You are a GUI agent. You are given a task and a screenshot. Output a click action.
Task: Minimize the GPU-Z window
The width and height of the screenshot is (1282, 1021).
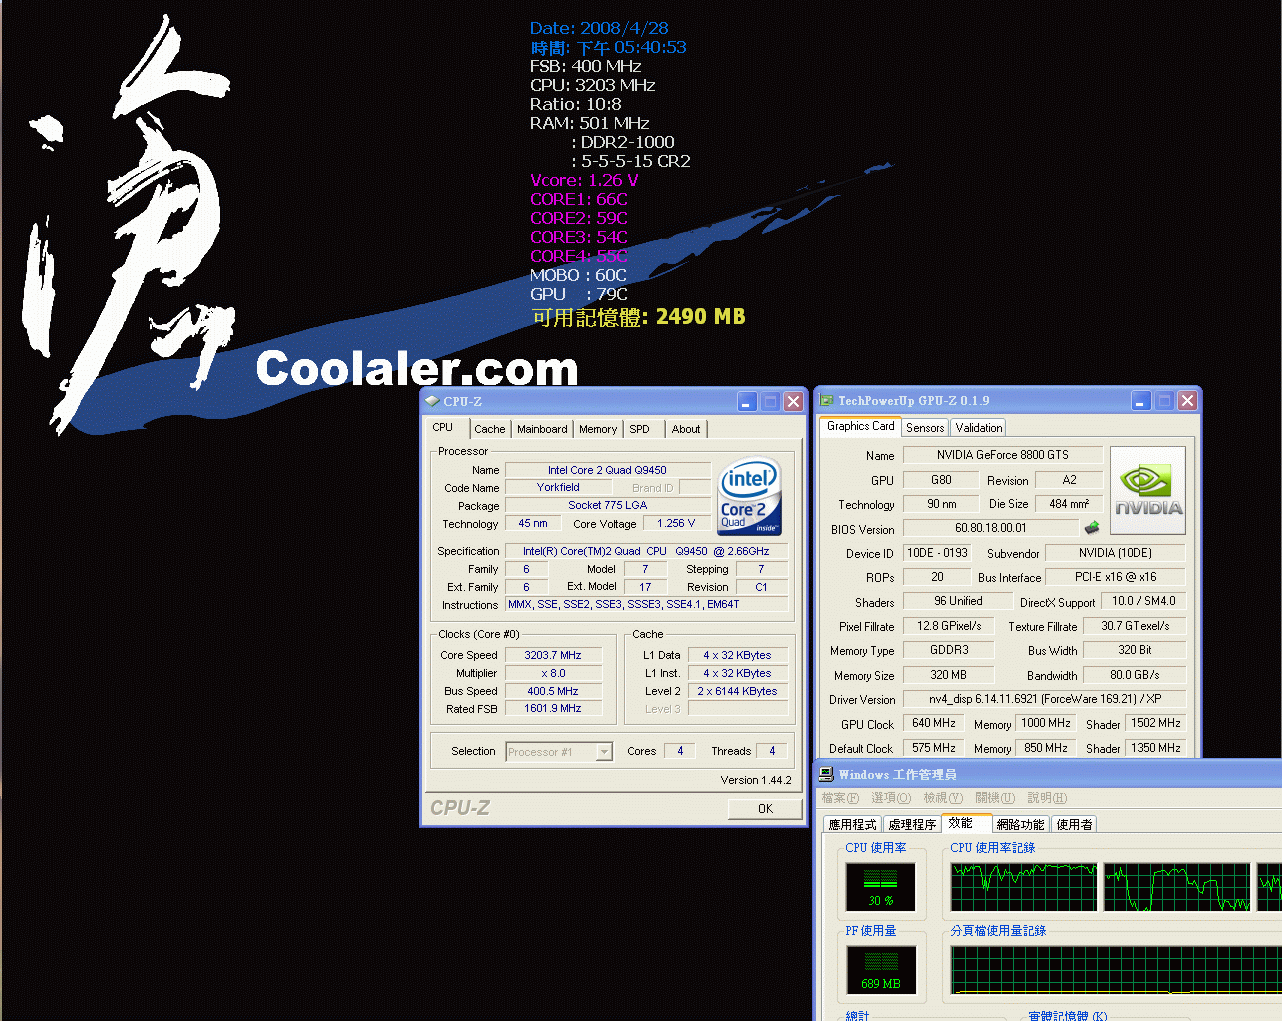click(x=1141, y=400)
